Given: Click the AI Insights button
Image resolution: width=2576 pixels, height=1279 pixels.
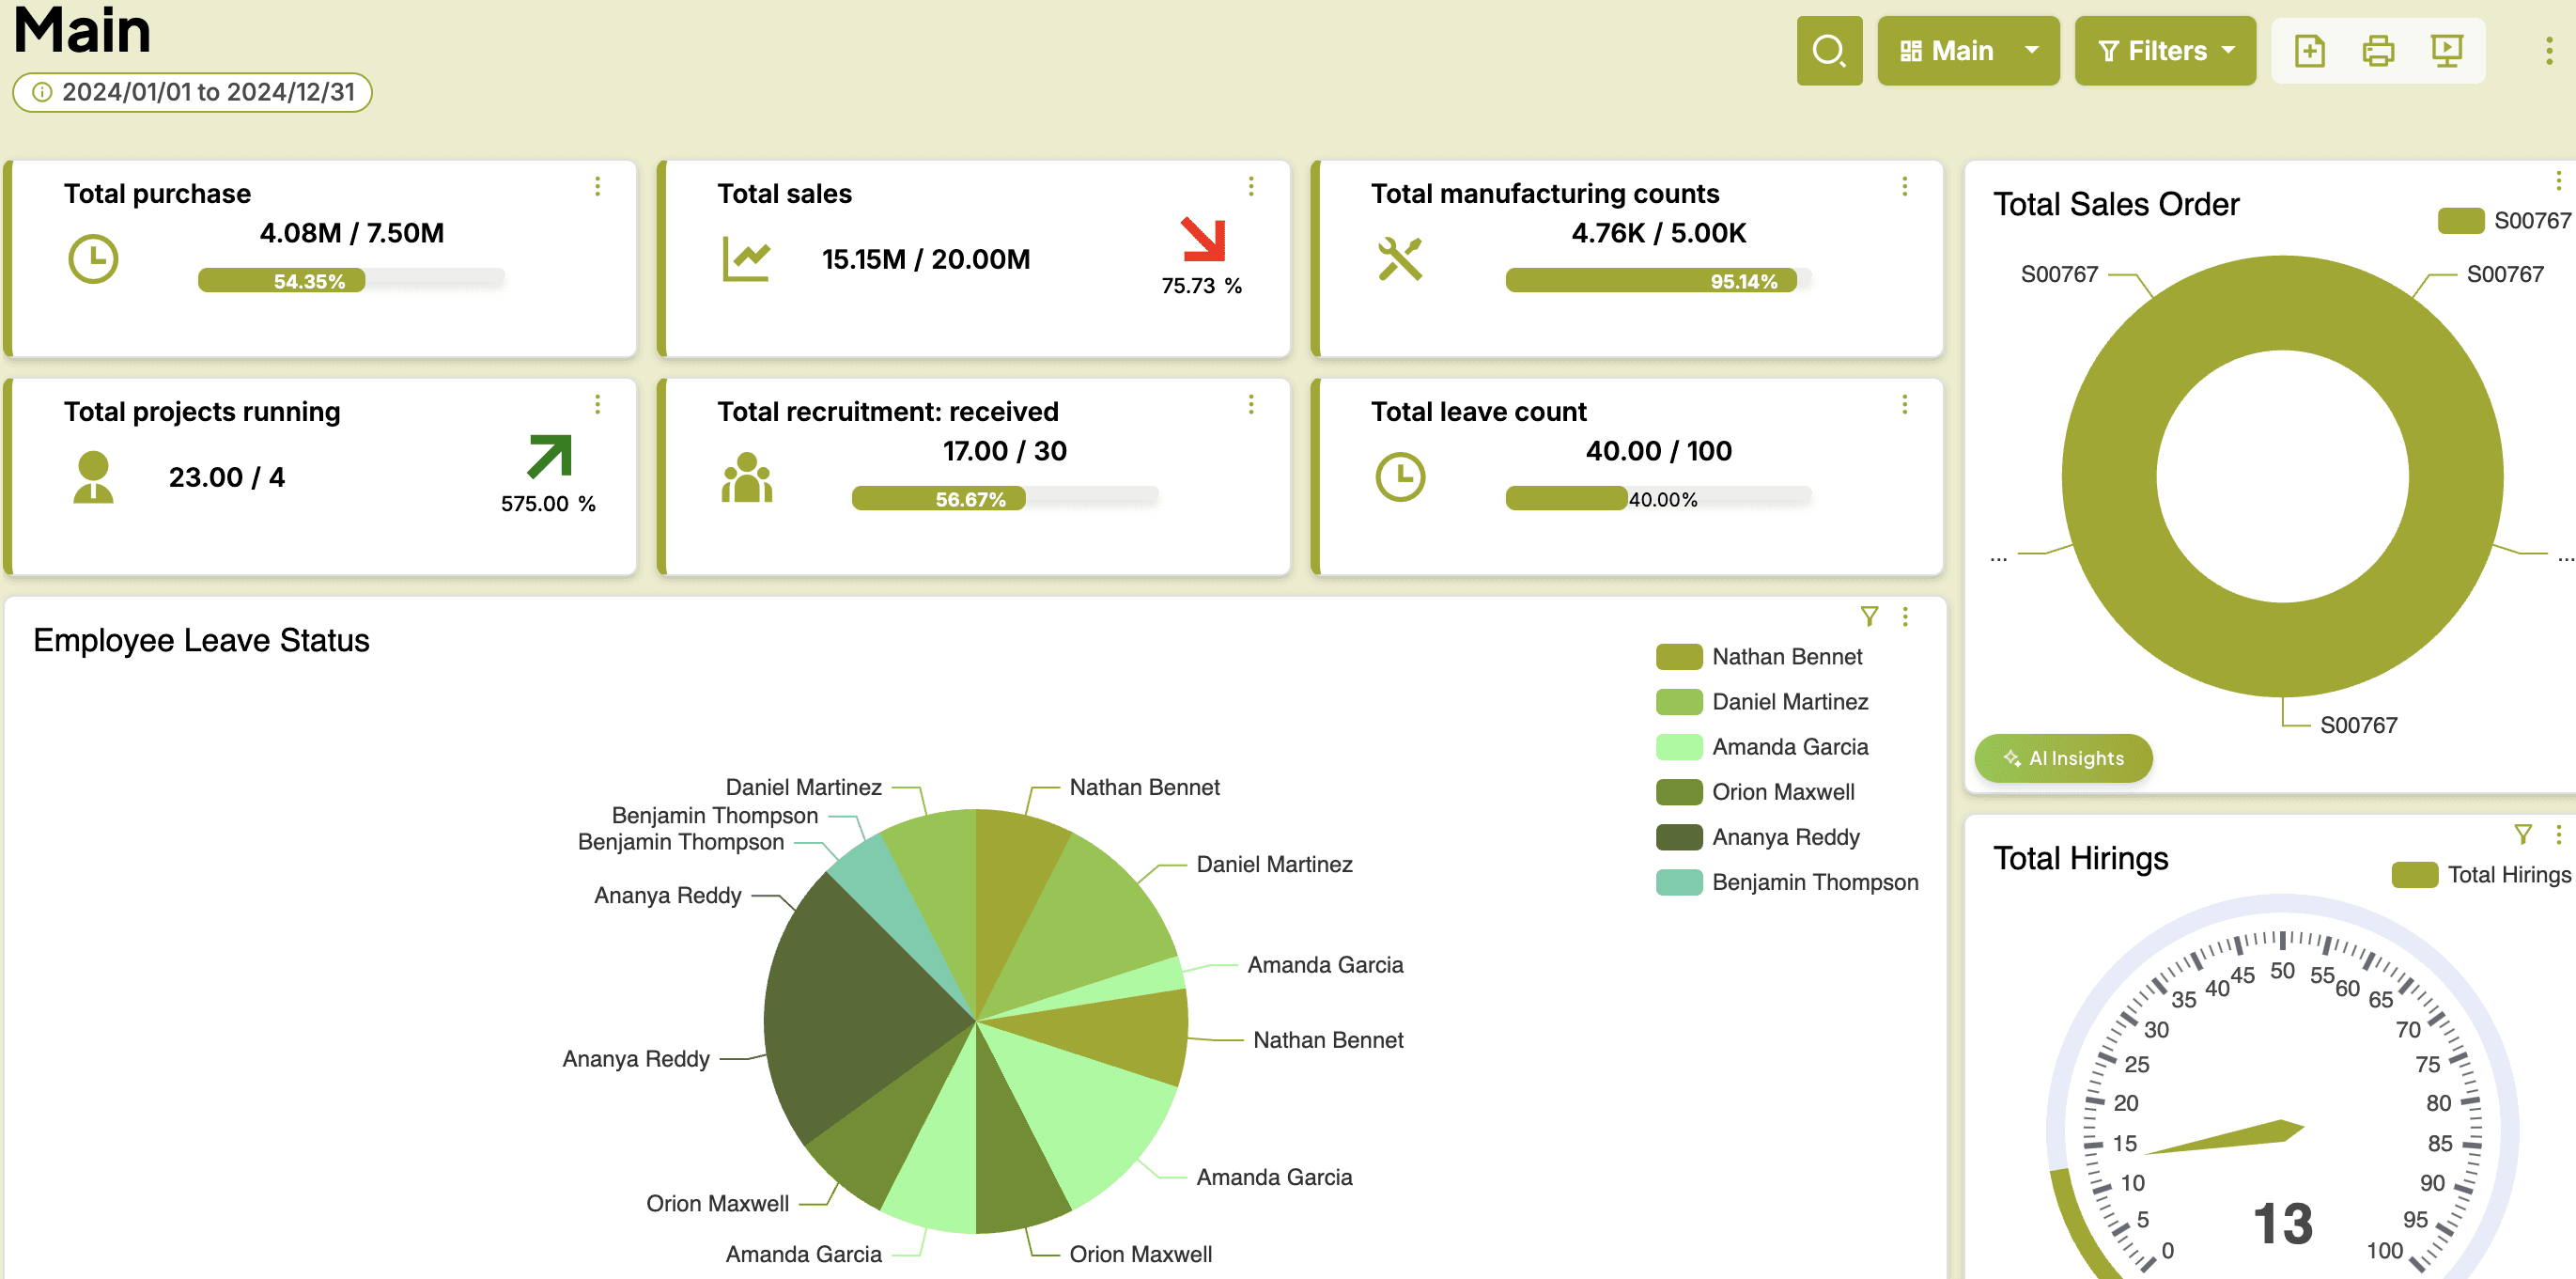Looking at the screenshot, I should (2063, 758).
